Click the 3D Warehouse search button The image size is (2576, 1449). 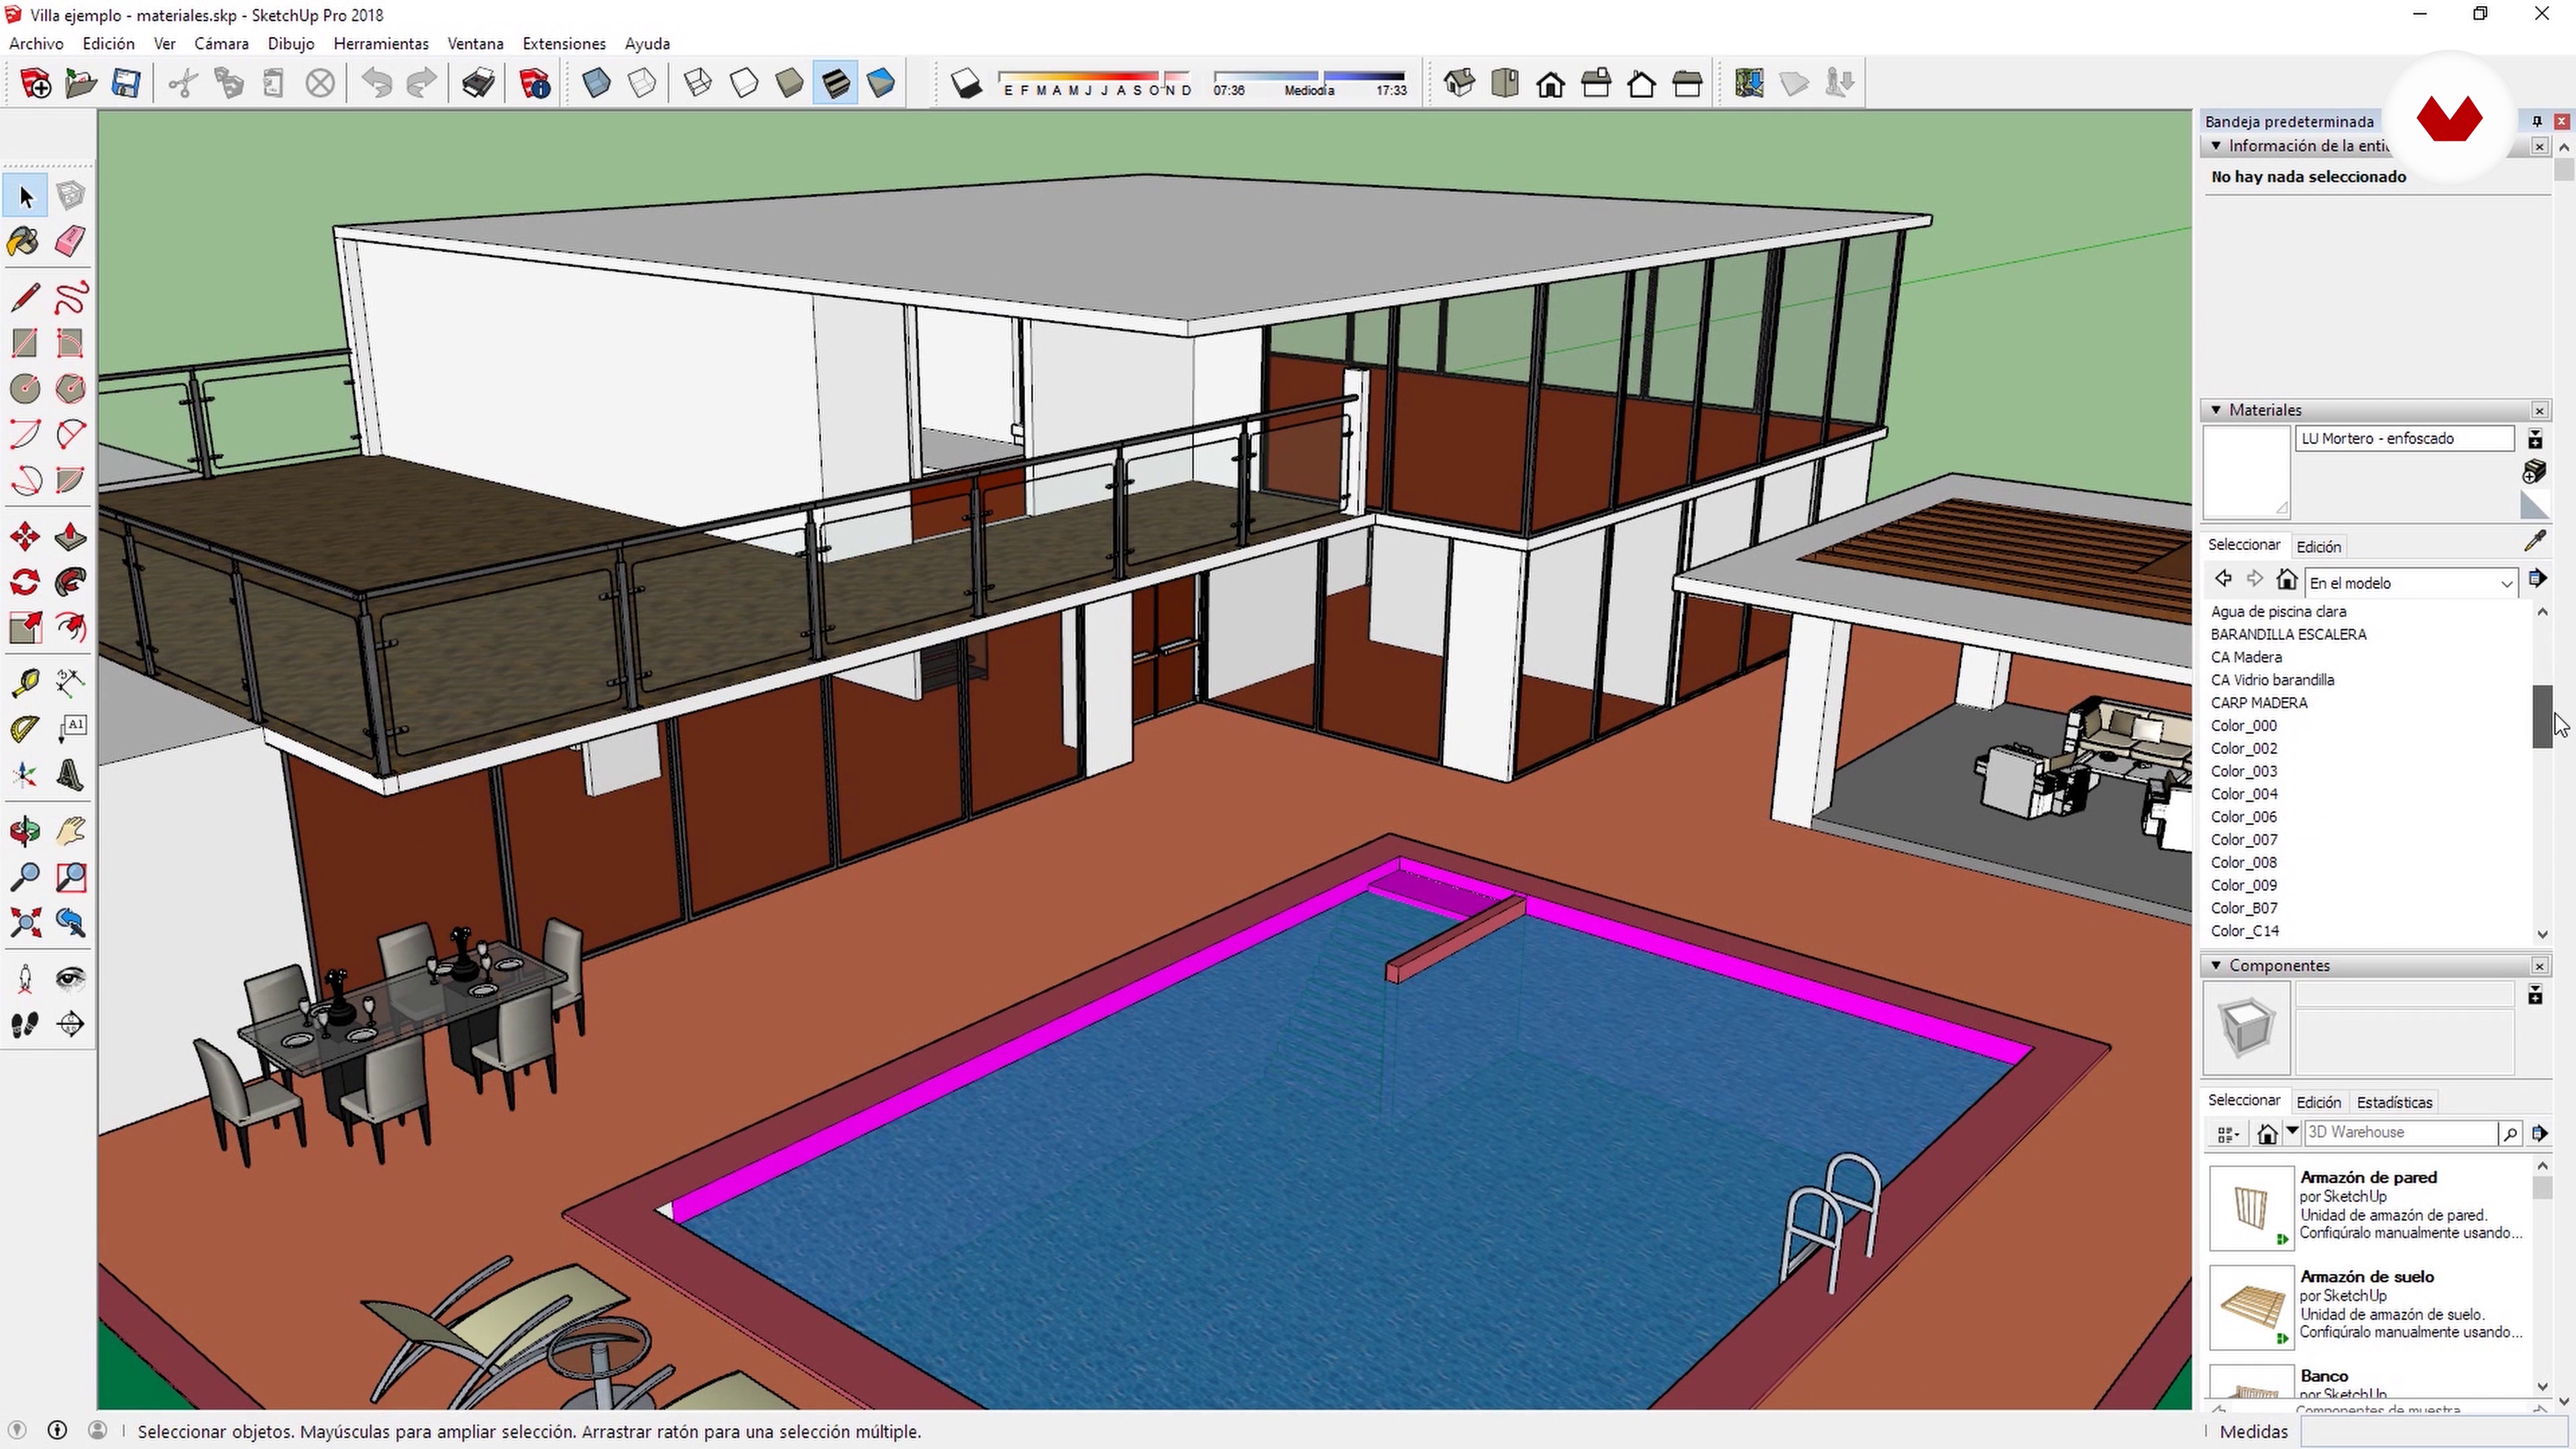pyautogui.click(x=2510, y=1133)
